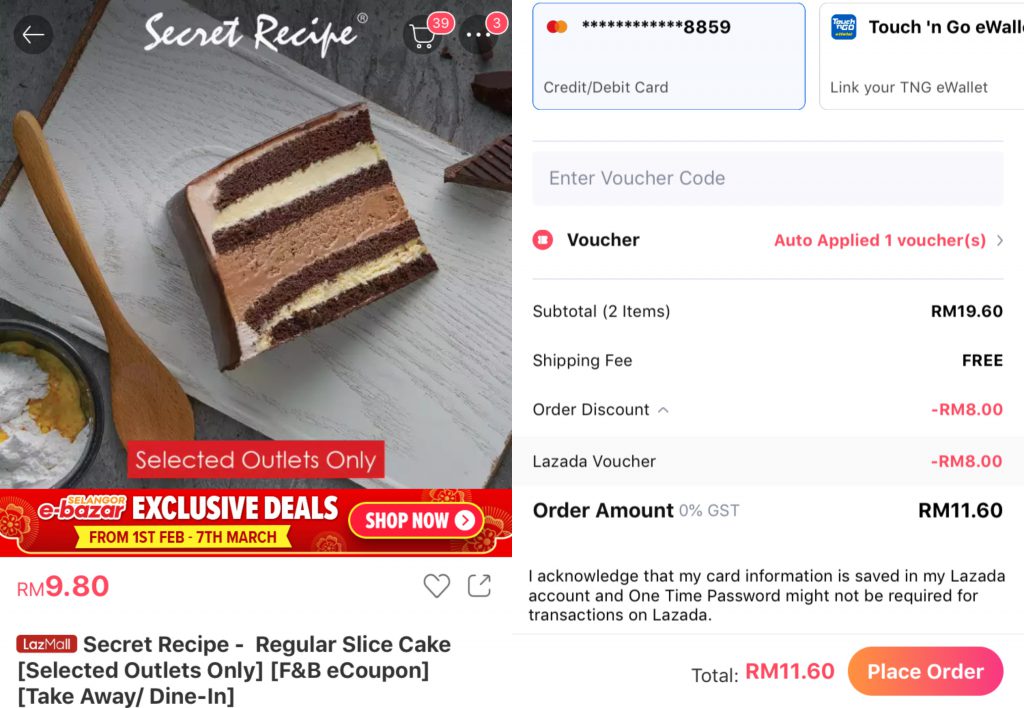Screen dimensions: 1024x708
Task: Add product to wishlist with heart icon
Action: click(436, 586)
